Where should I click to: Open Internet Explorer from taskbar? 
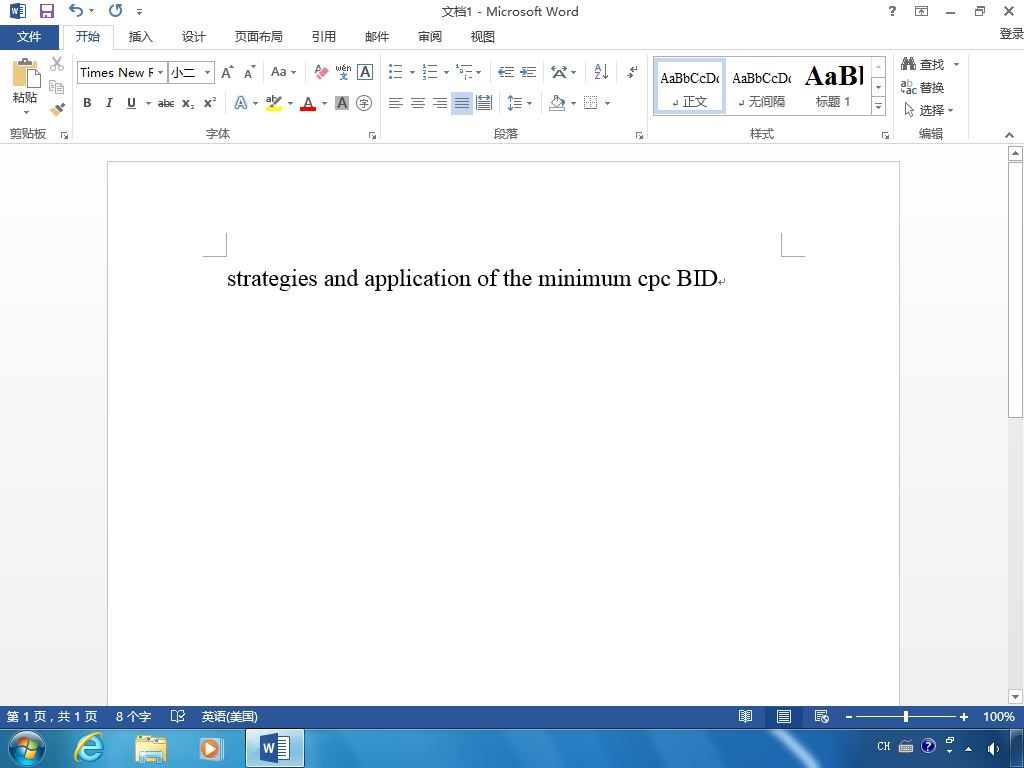[x=89, y=747]
